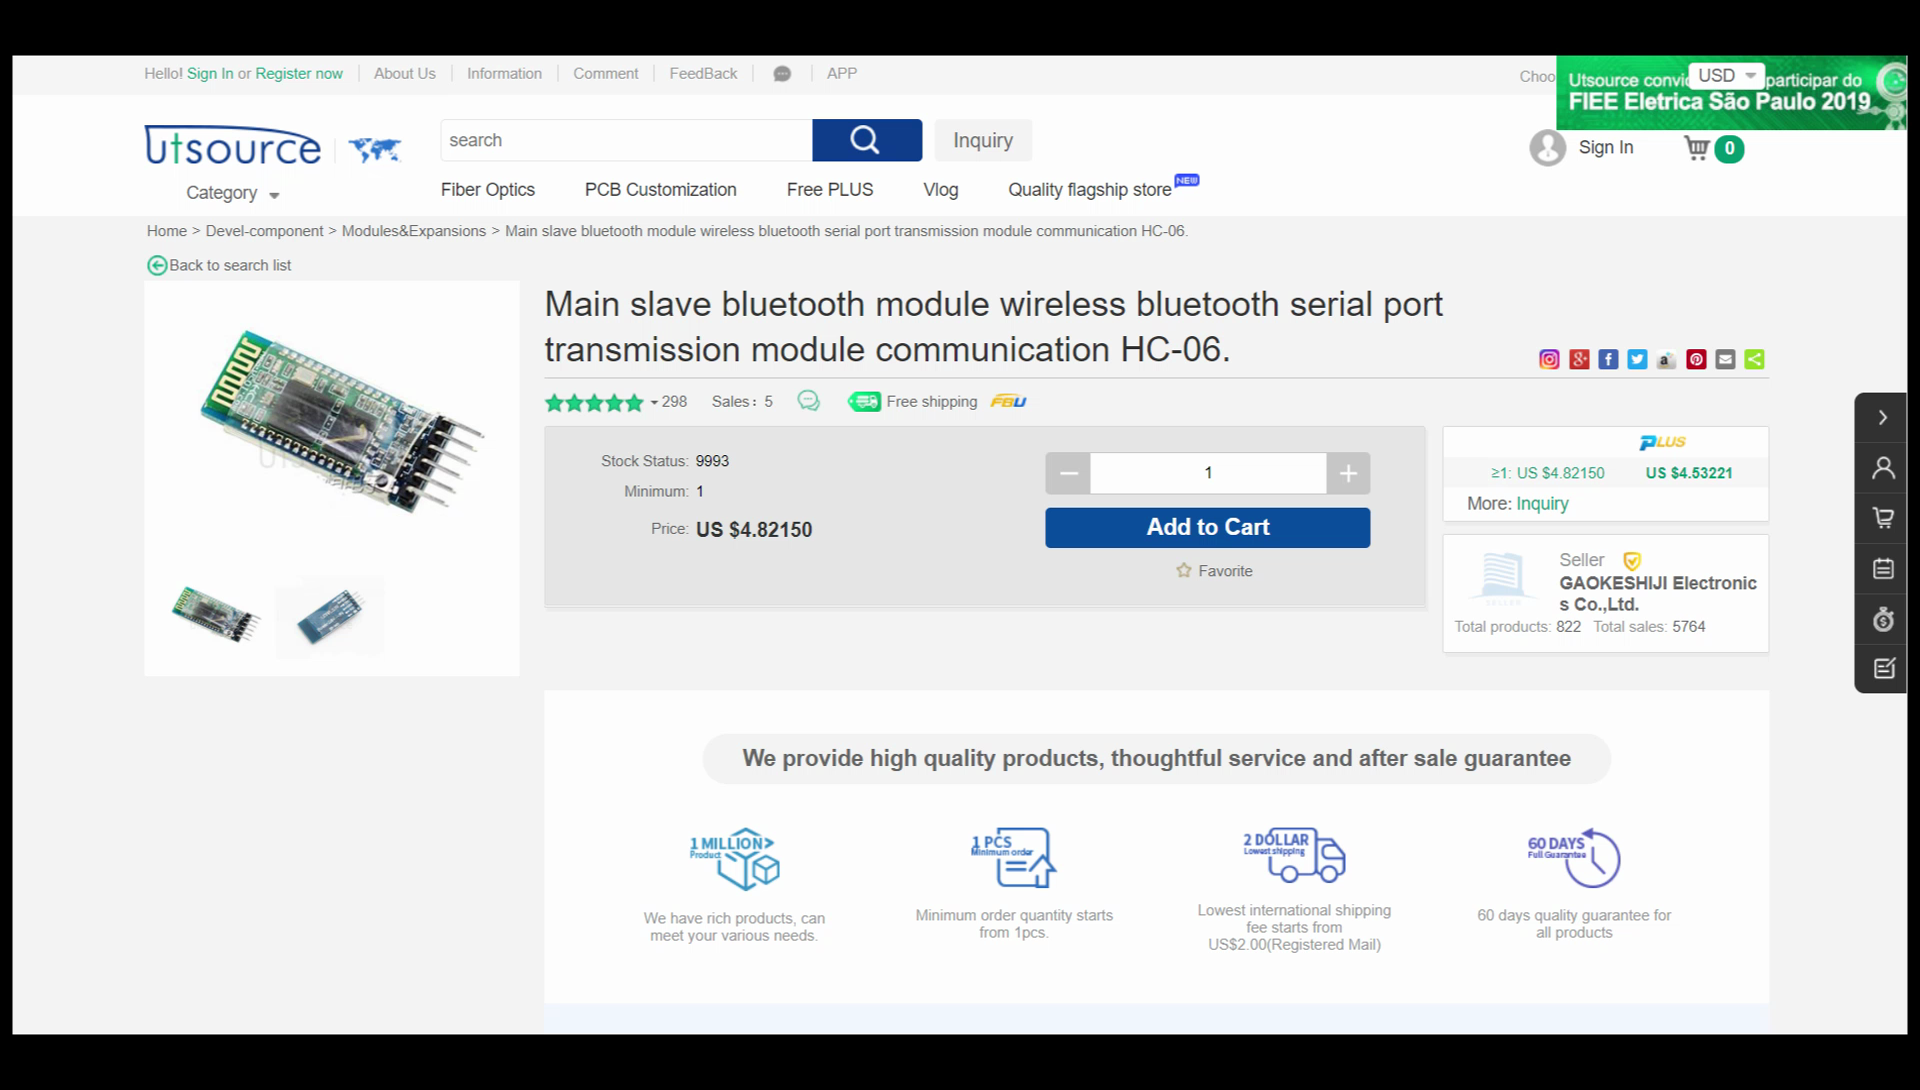Select second product thumbnail image
The height and width of the screenshot is (1090, 1920).
click(330, 616)
